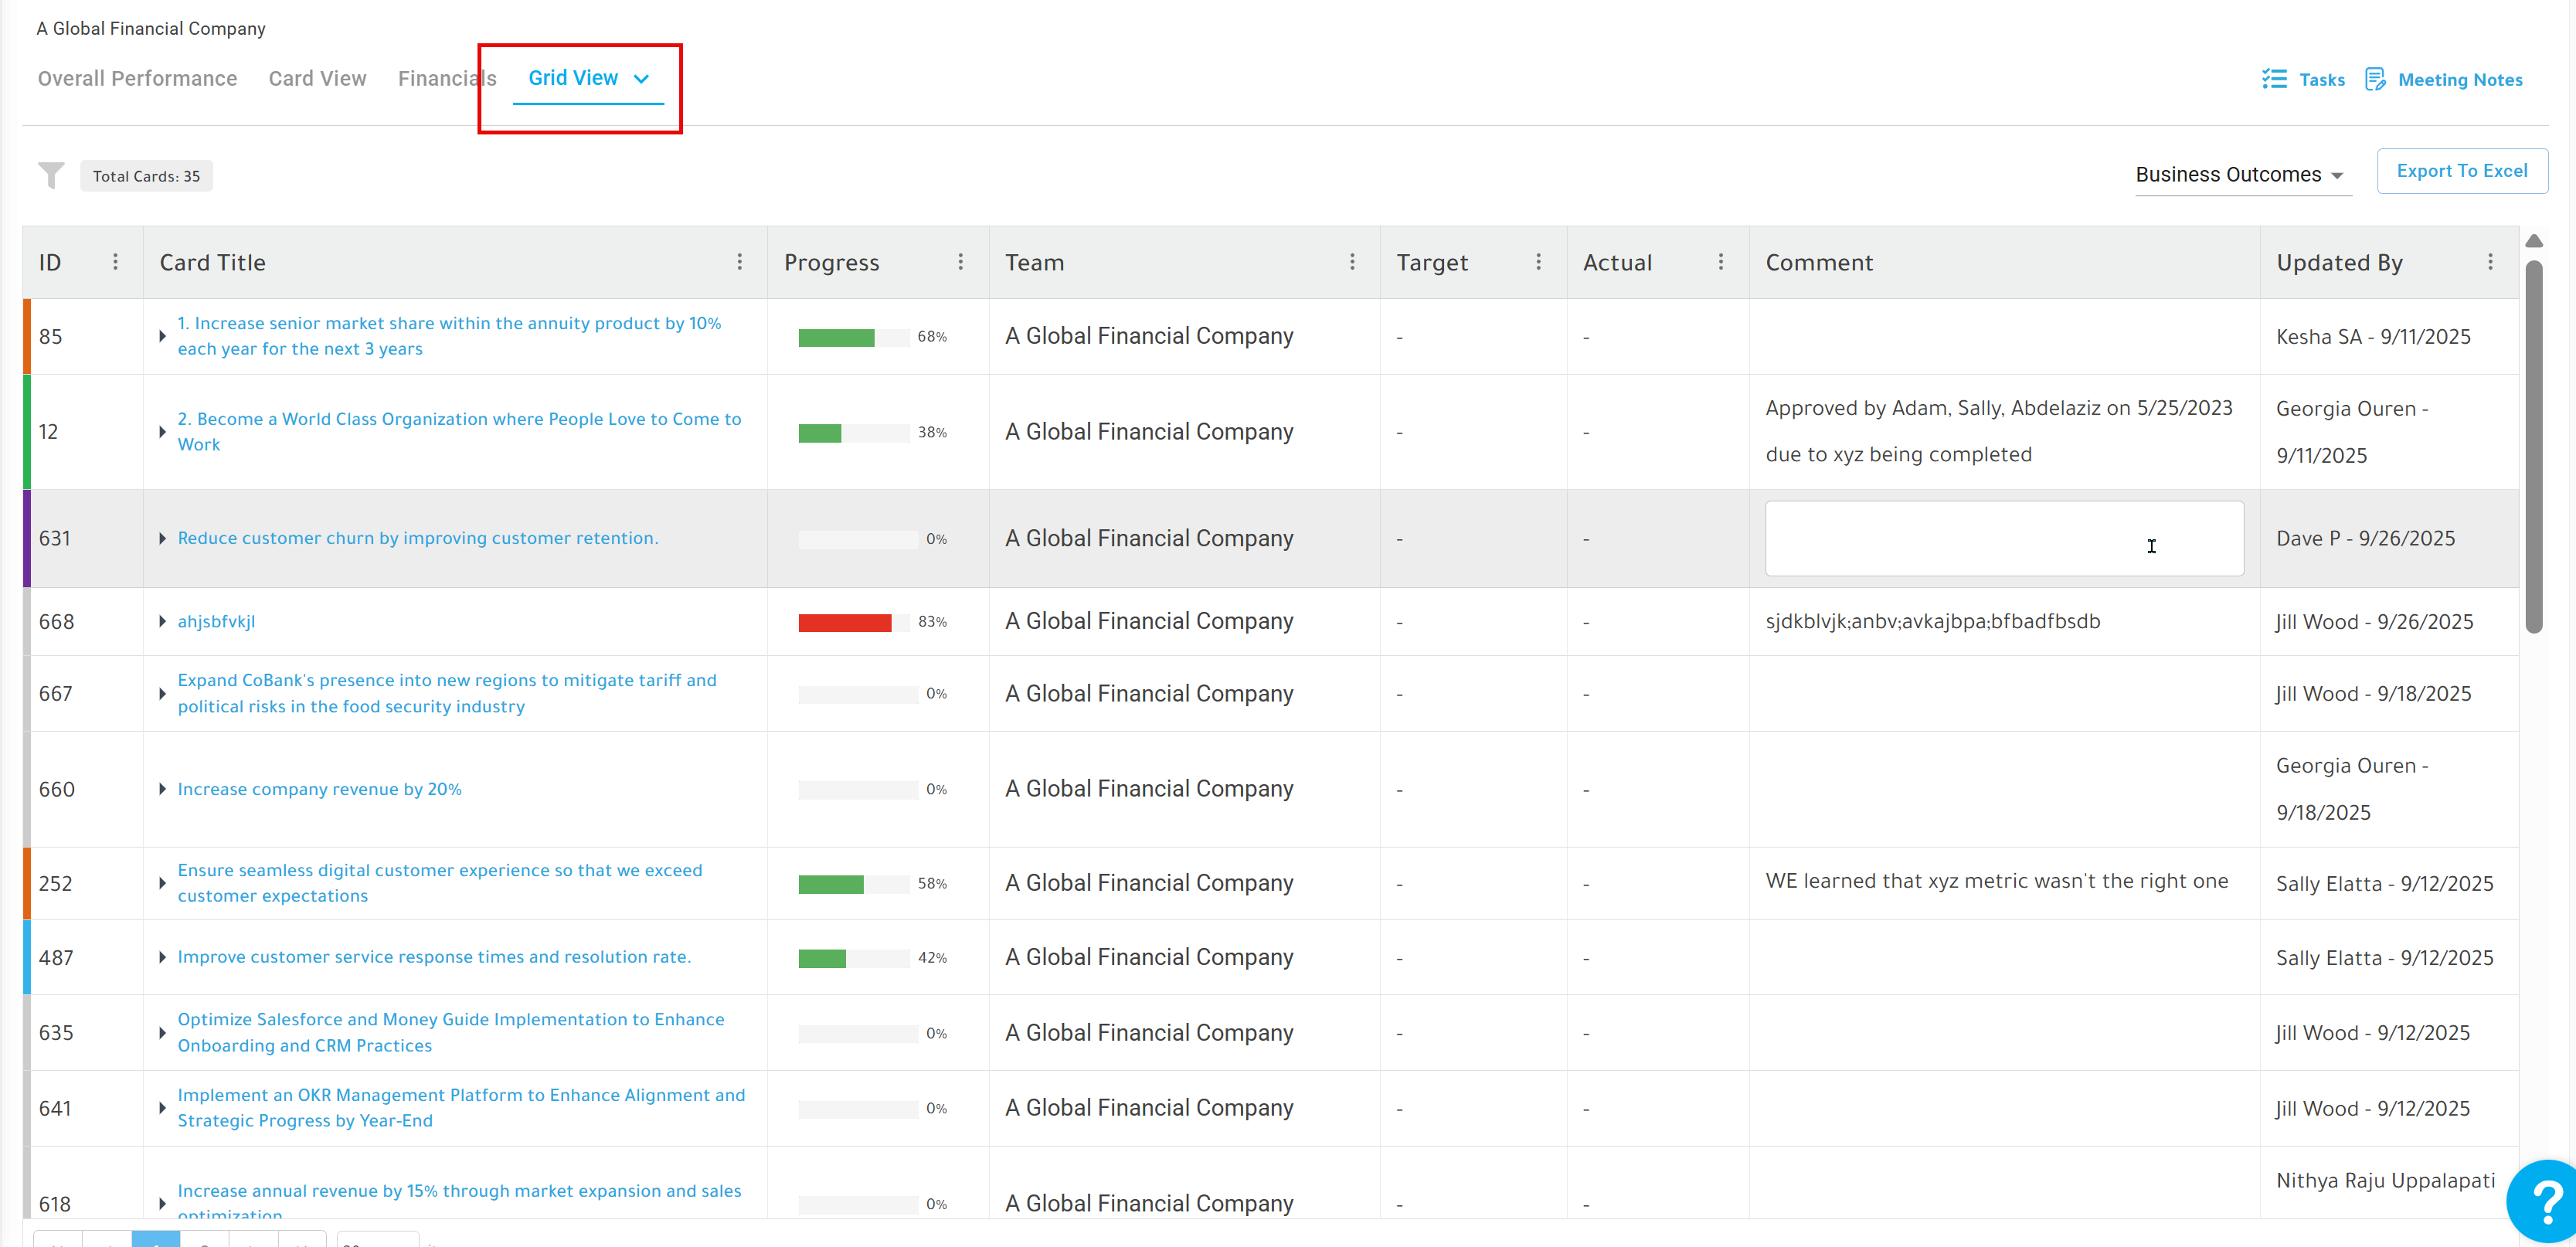Switch to Financials tab
The height and width of the screenshot is (1247, 2576).
[447, 78]
